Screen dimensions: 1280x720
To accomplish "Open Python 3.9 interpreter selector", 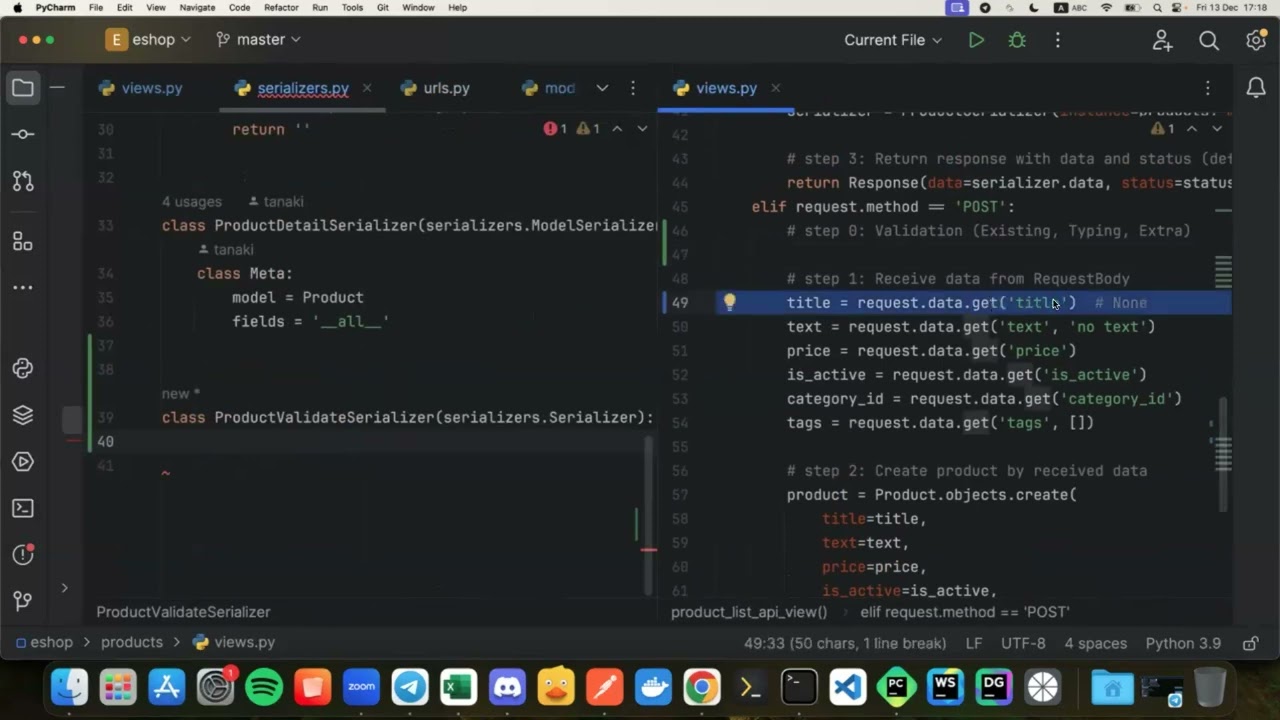I will point(1183,643).
